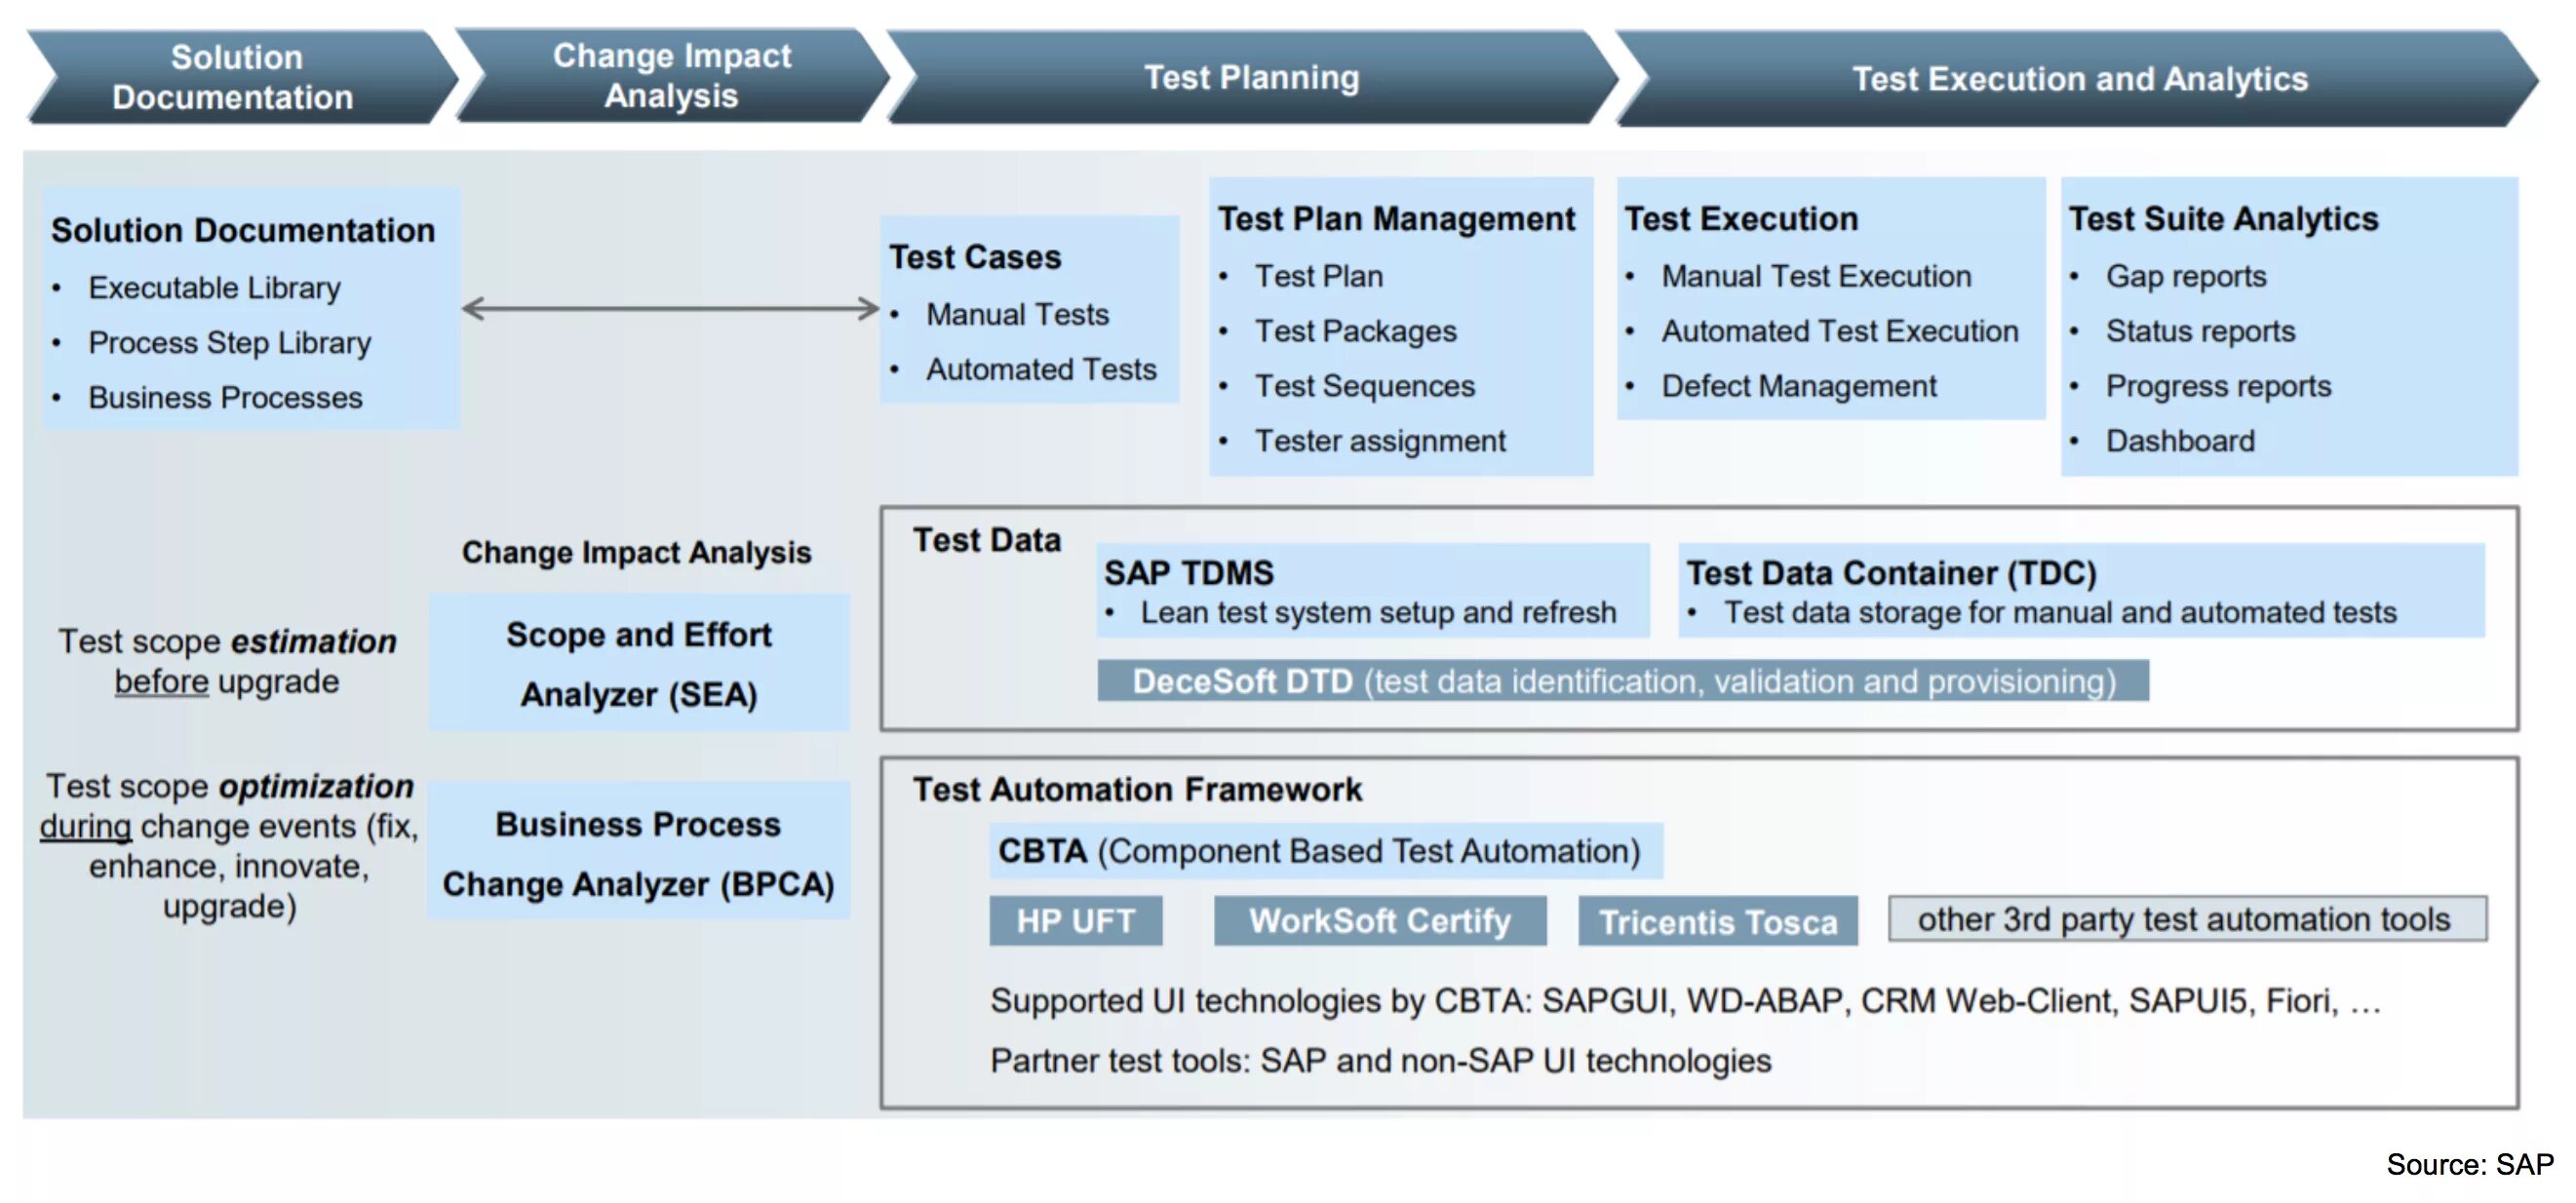Click the Tester assignment bullet item
The width and height of the screenshot is (2576, 1203).
pyautogui.click(x=1379, y=441)
